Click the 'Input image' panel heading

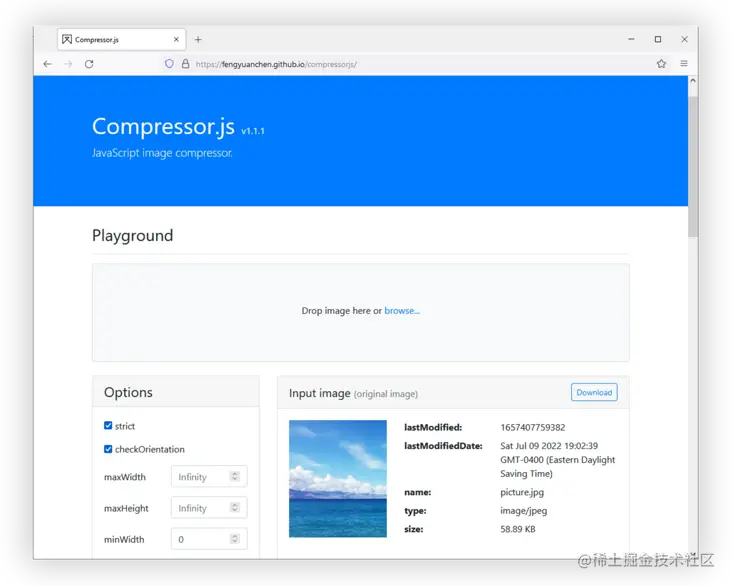coord(320,393)
